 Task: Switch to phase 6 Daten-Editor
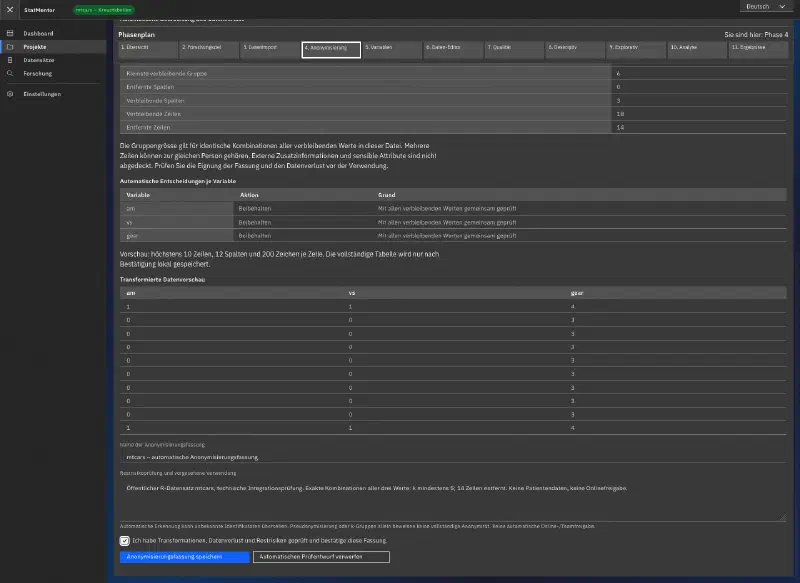pos(453,49)
